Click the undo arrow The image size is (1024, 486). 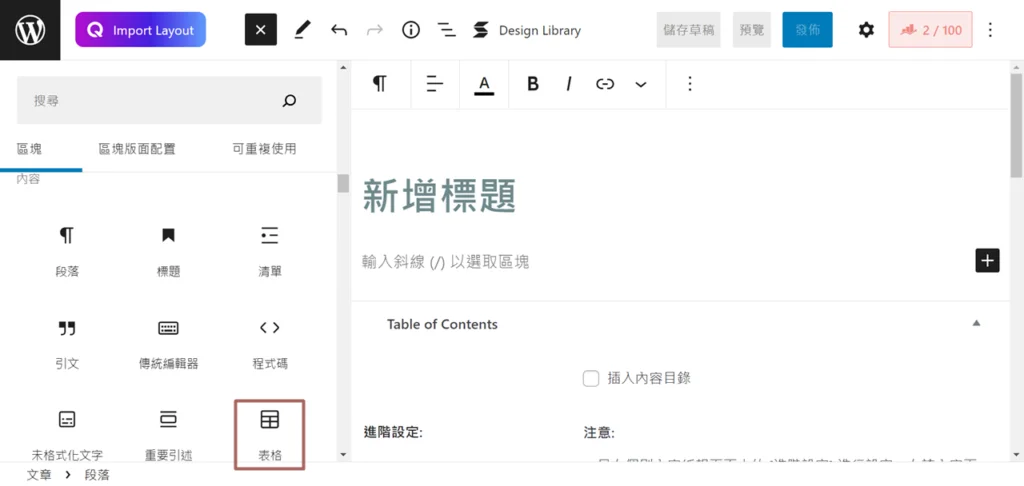(x=338, y=30)
